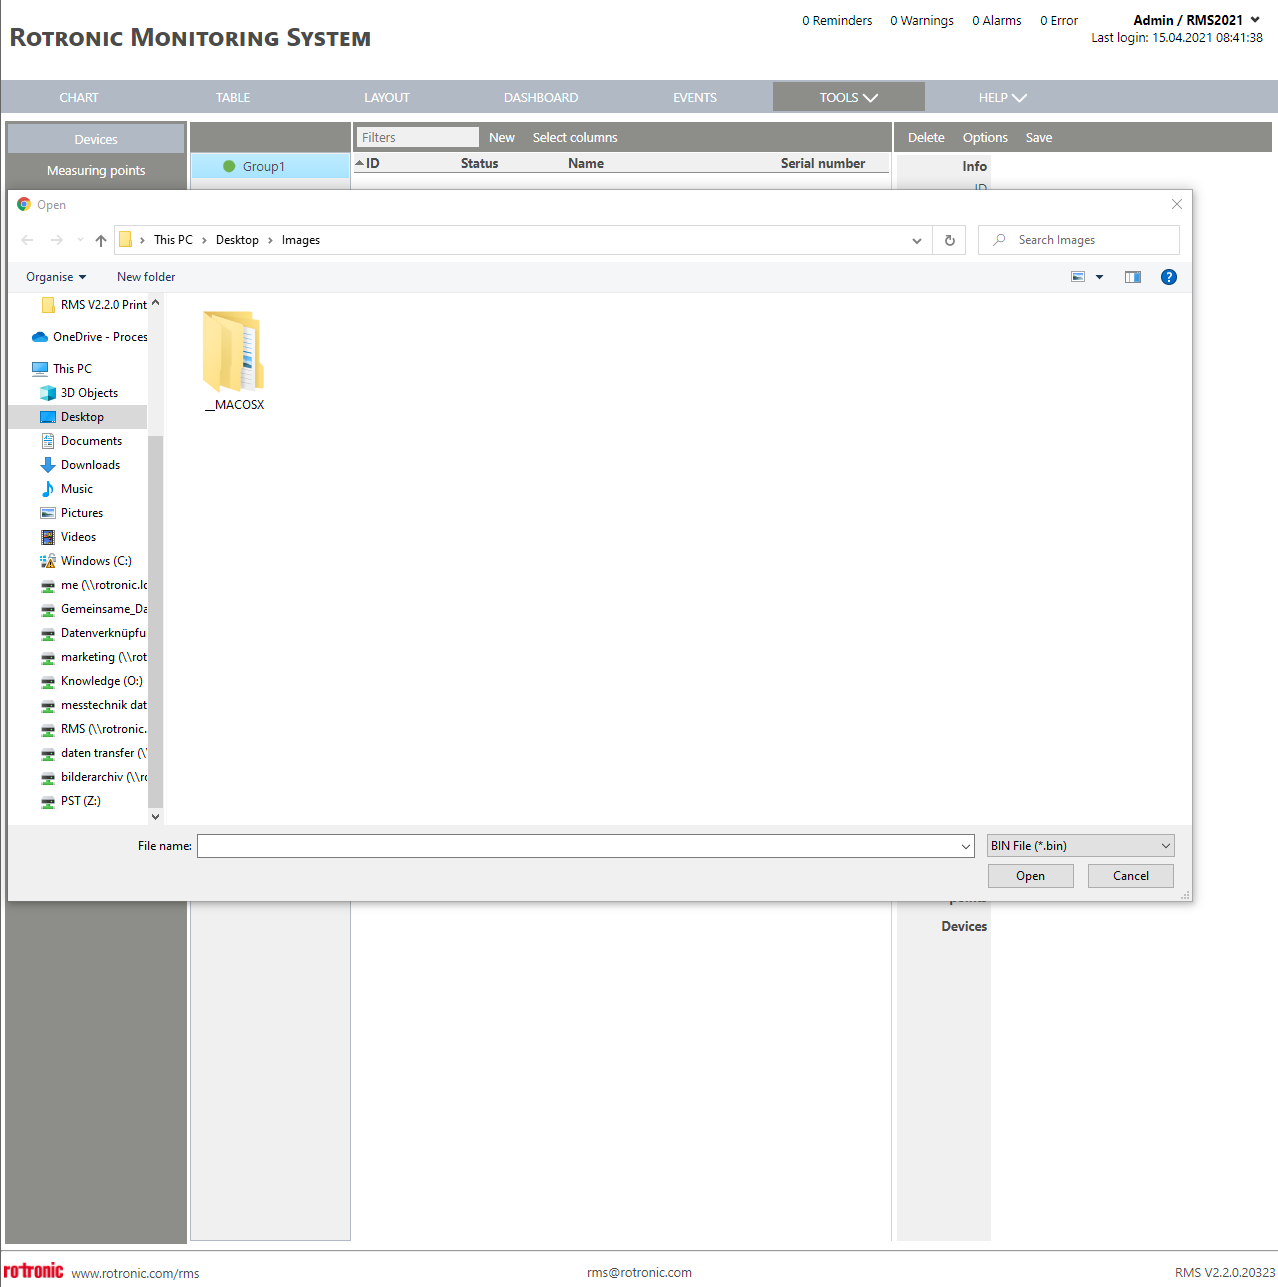Image resolution: width=1278 pixels, height=1287 pixels.
Task: Select 3D Objects in navigation tree
Action: click(x=89, y=393)
